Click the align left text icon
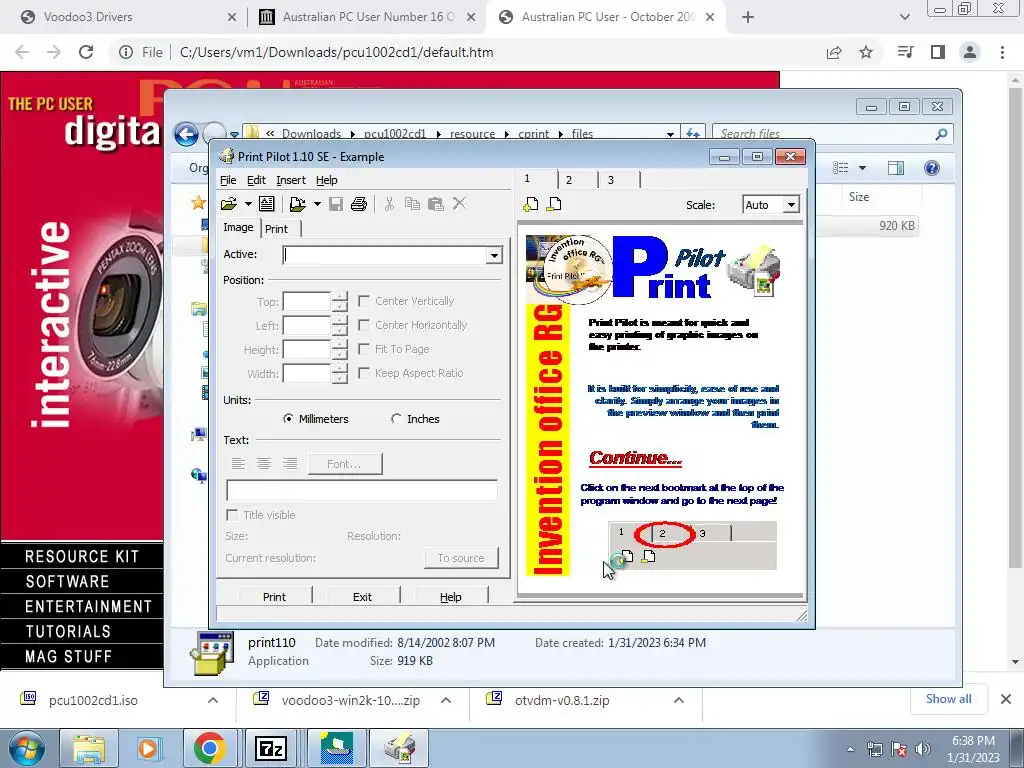The width and height of the screenshot is (1024, 768). click(x=238, y=464)
